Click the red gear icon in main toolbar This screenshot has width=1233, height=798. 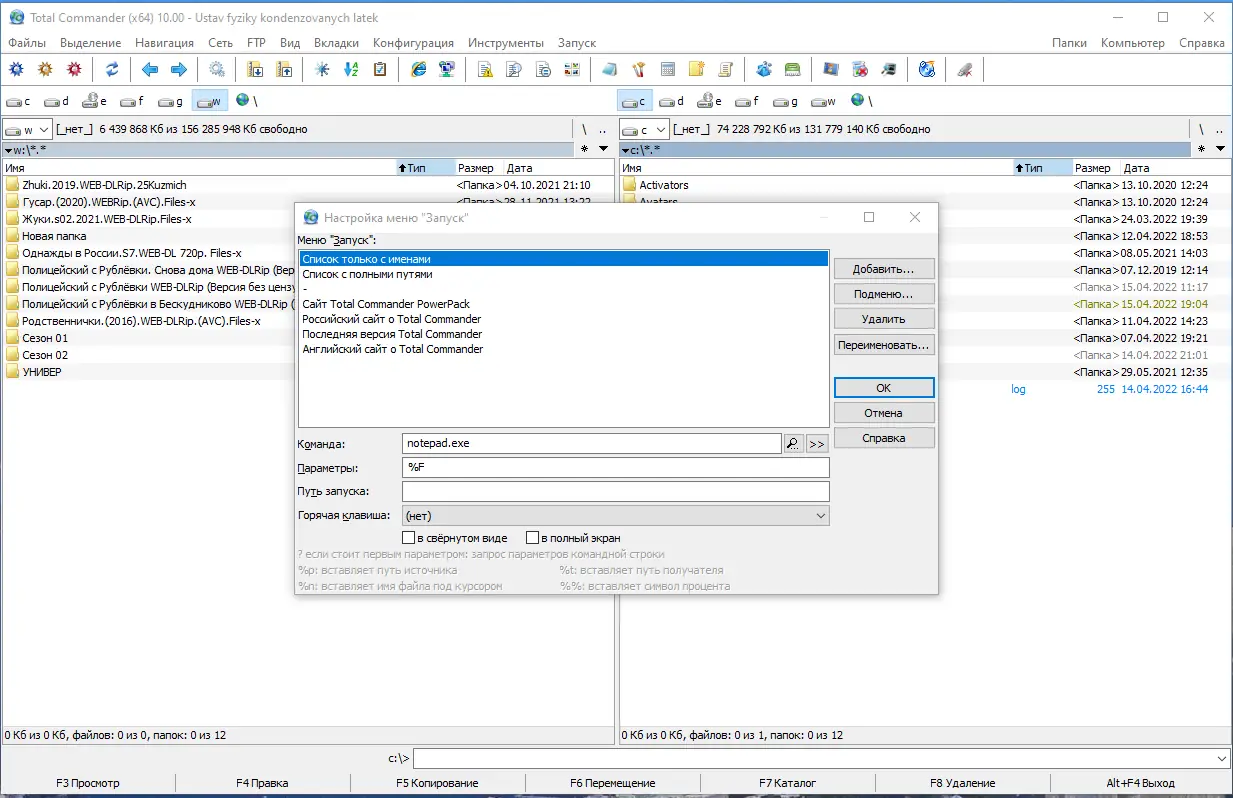point(74,69)
